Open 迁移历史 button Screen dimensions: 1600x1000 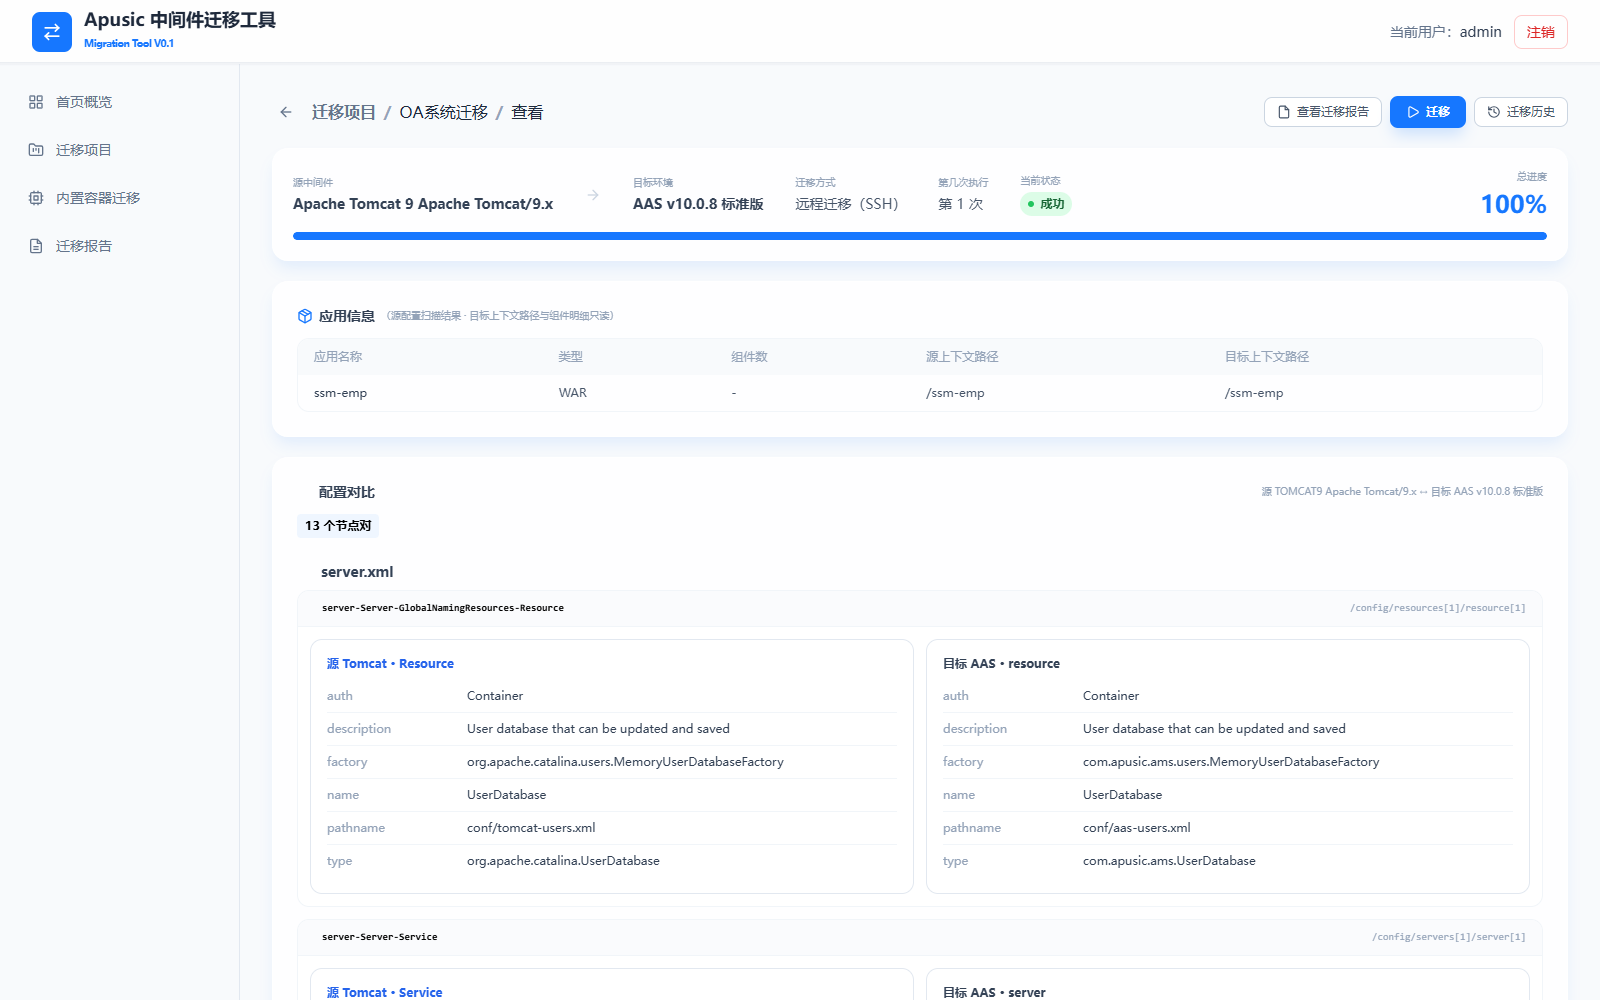1521,112
